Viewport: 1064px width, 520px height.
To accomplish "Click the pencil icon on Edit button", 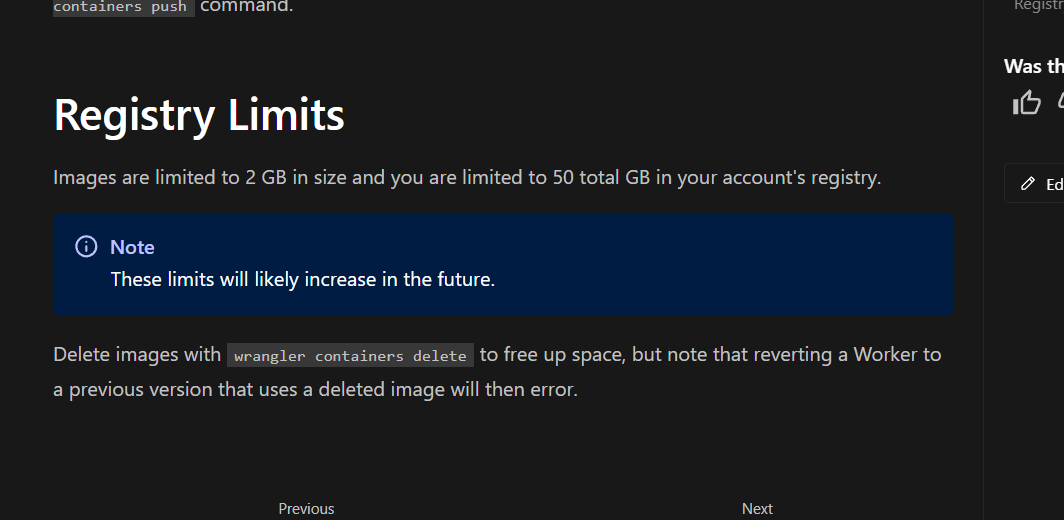I will click(x=1027, y=184).
